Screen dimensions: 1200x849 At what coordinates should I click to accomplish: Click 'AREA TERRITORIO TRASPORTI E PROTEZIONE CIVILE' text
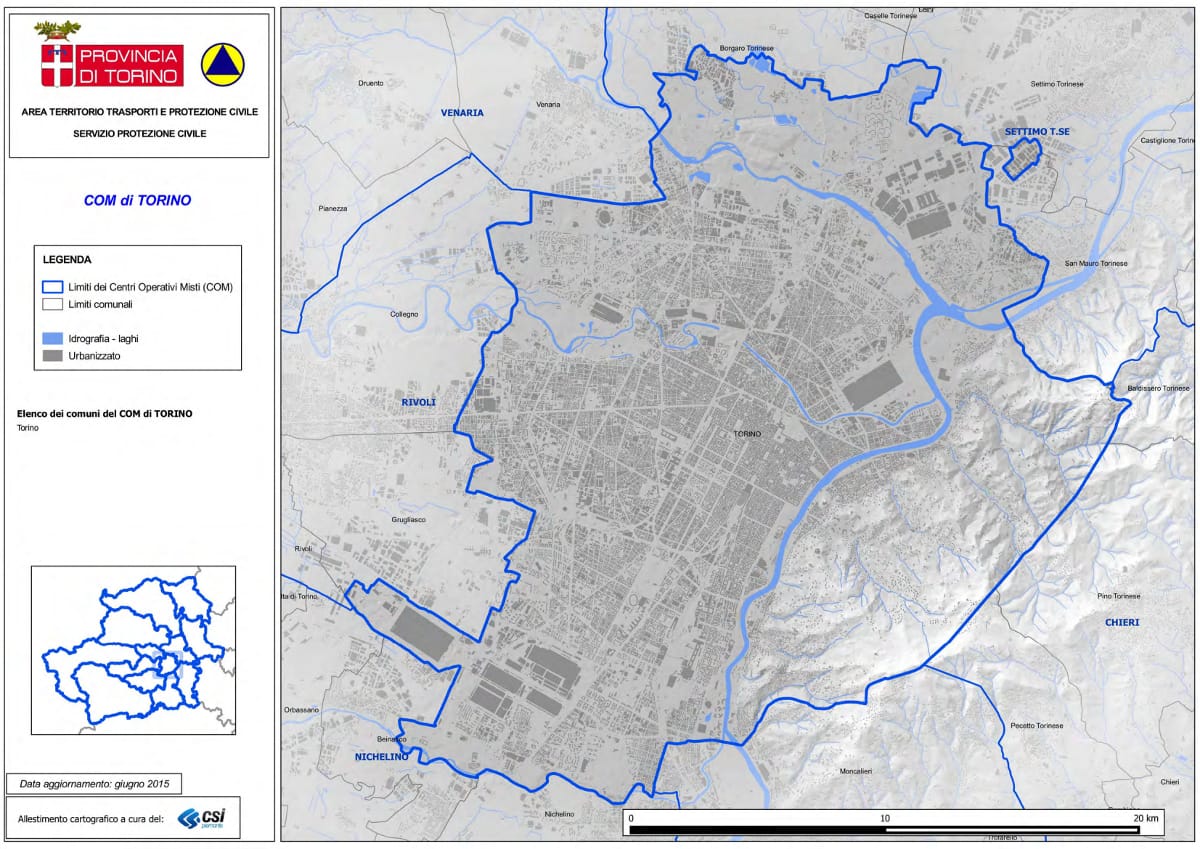139,112
